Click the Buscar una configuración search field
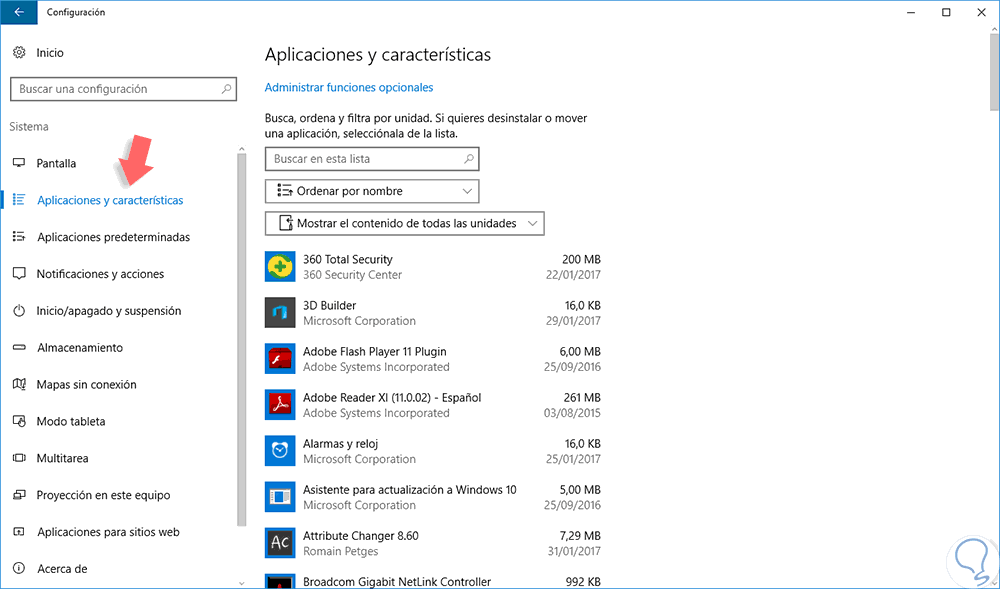This screenshot has height=589, width=1000. tap(123, 89)
